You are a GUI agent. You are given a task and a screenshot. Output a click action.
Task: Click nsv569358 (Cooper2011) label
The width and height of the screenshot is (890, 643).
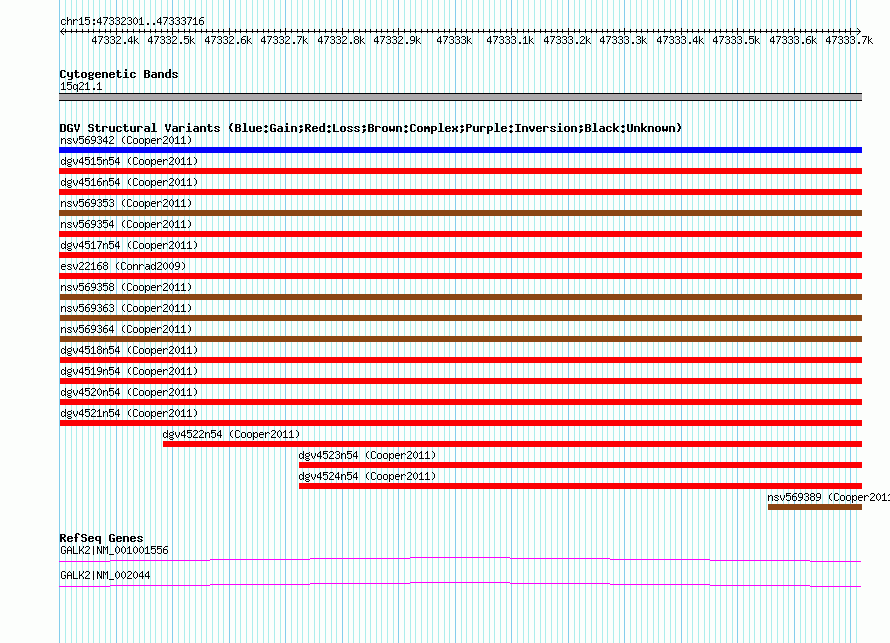coord(126,287)
